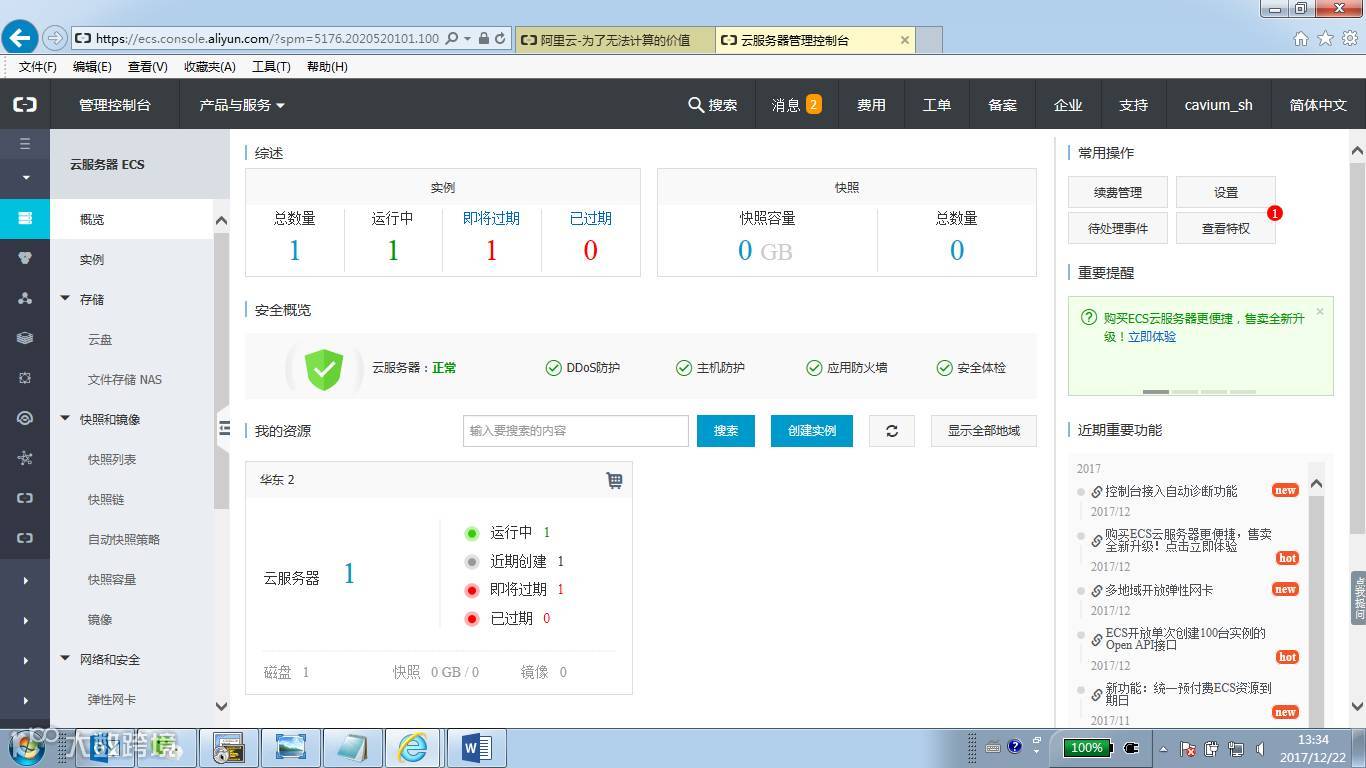This screenshot has width=1366, height=768.
Task: Collapse the 网络和安全 tree section
Action: pos(65,659)
